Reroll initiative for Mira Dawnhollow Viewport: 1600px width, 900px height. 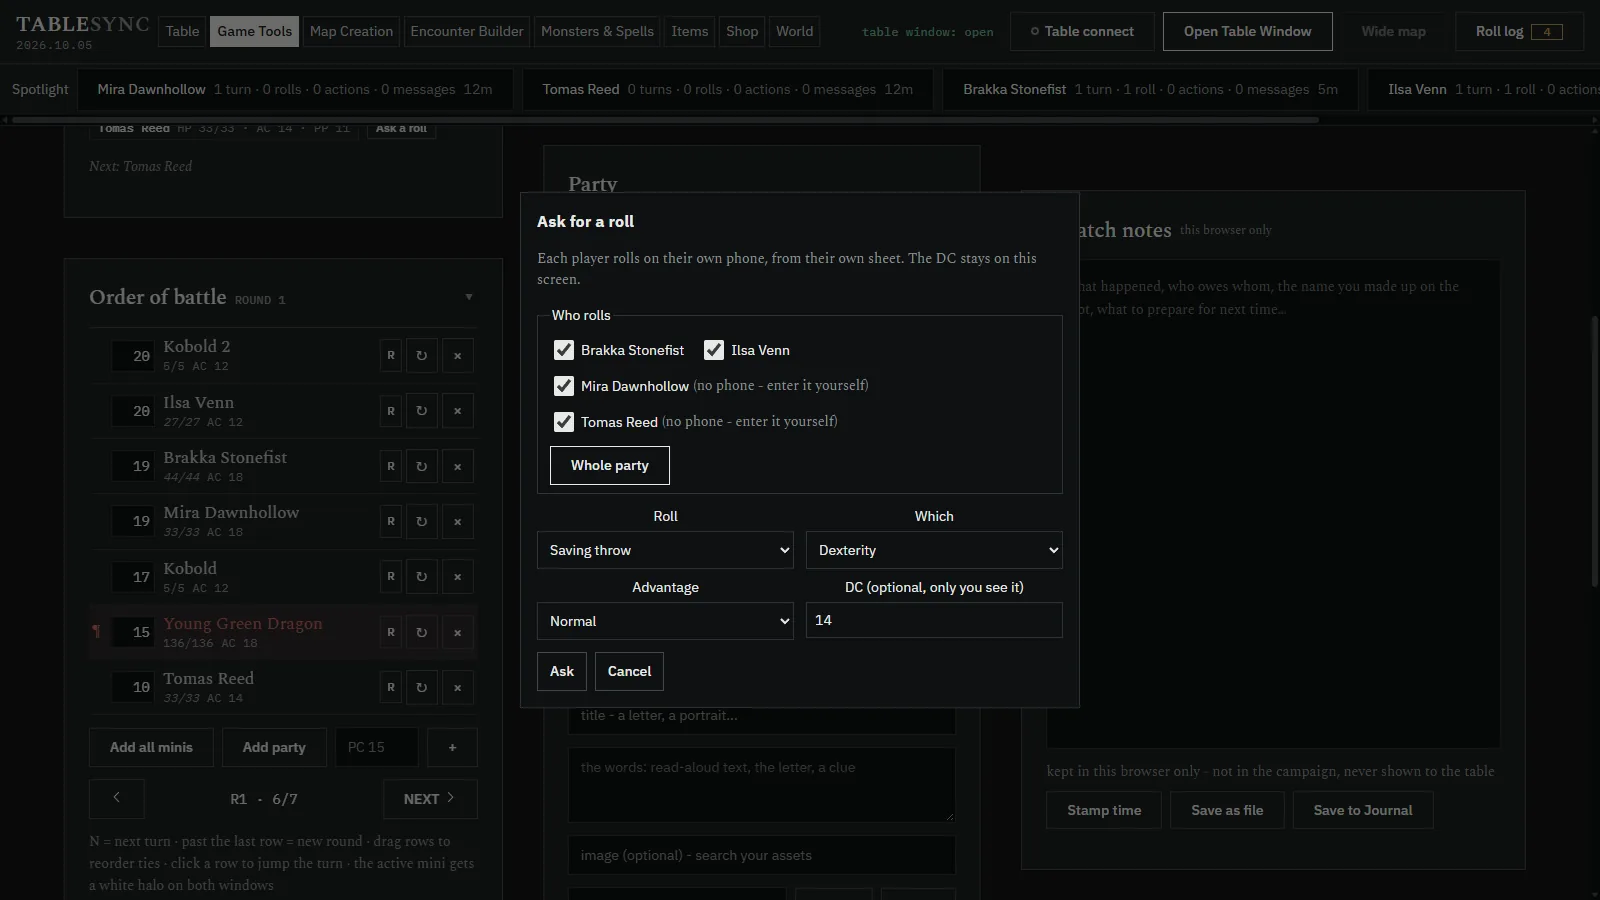422,521
